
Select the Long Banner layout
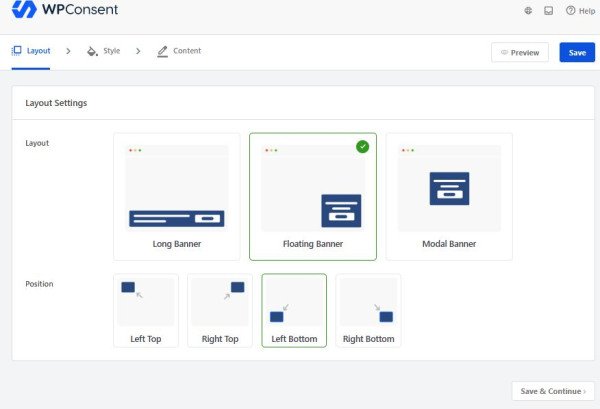click(177, 197)
